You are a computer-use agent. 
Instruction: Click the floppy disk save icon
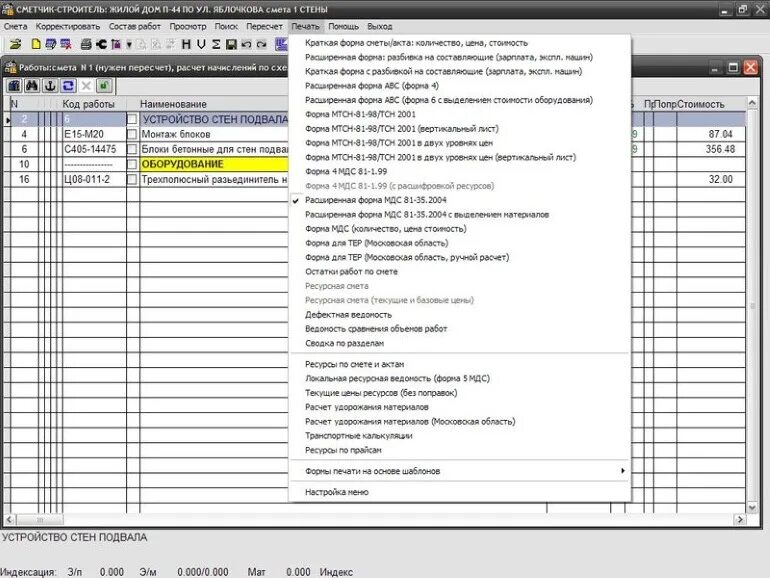coord(231,45)
